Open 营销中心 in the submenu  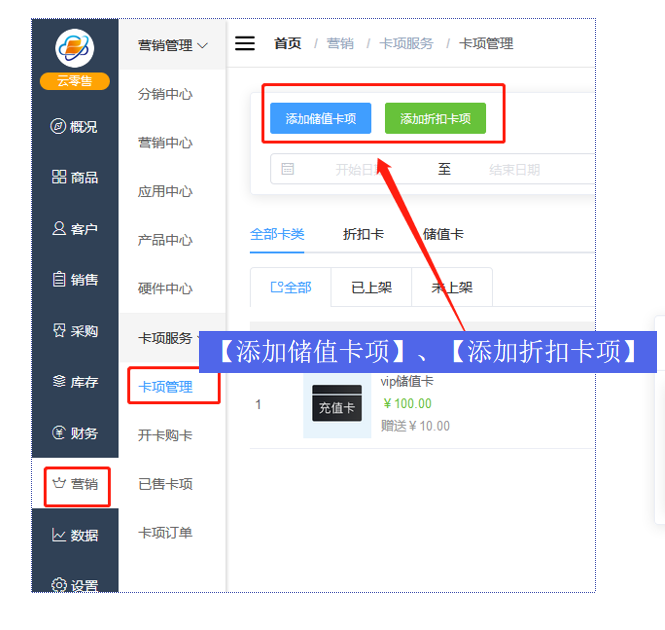pos(165,143)
